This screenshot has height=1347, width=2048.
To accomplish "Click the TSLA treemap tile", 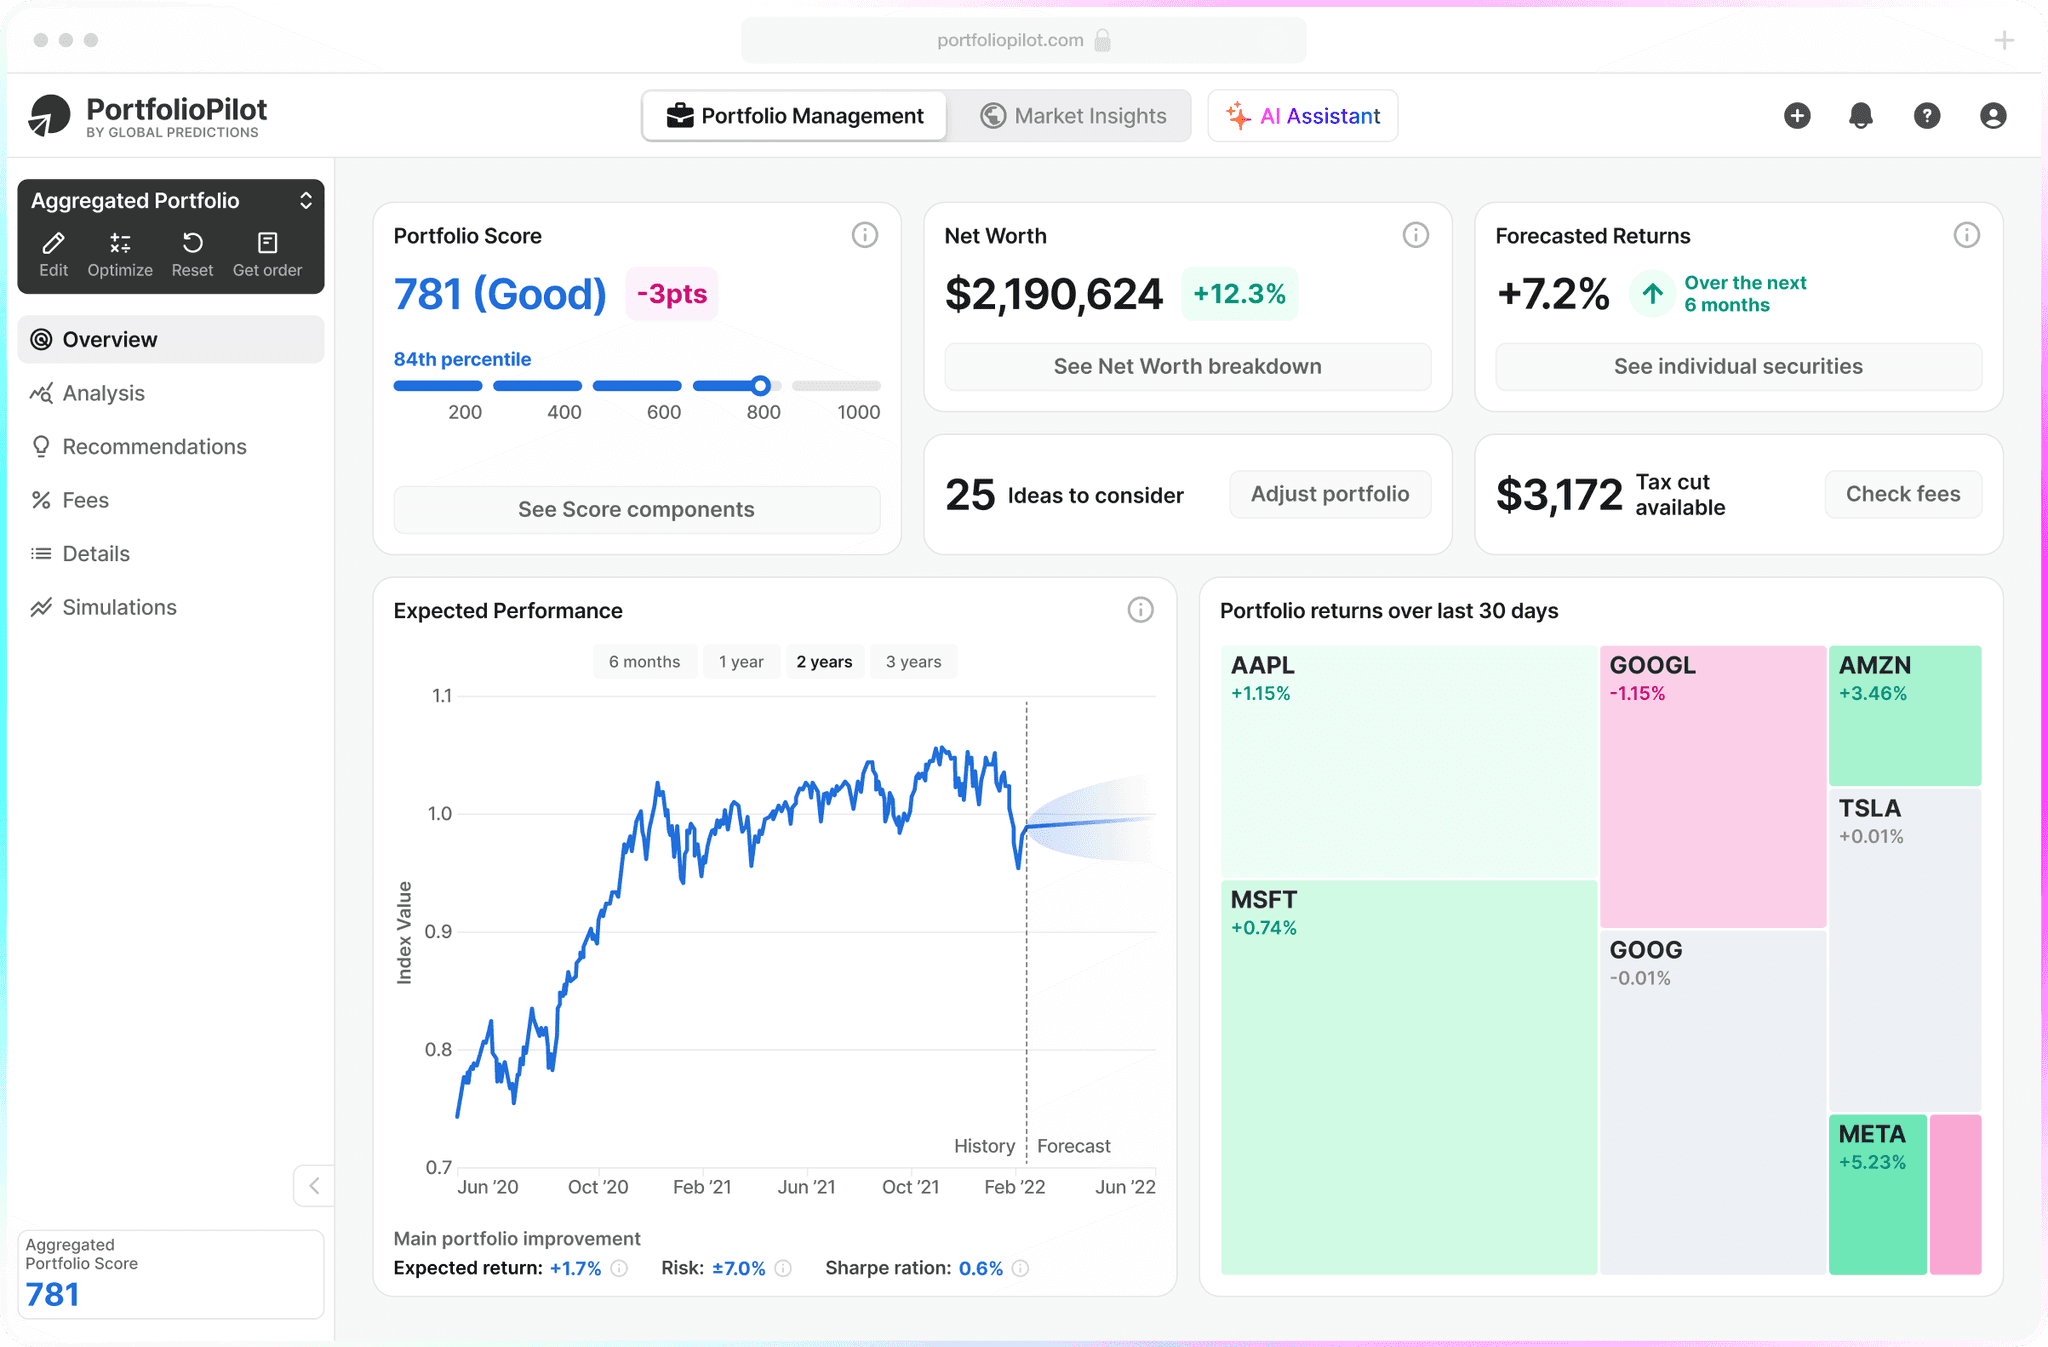I will pyautogui.click(x=1905, y=950).
